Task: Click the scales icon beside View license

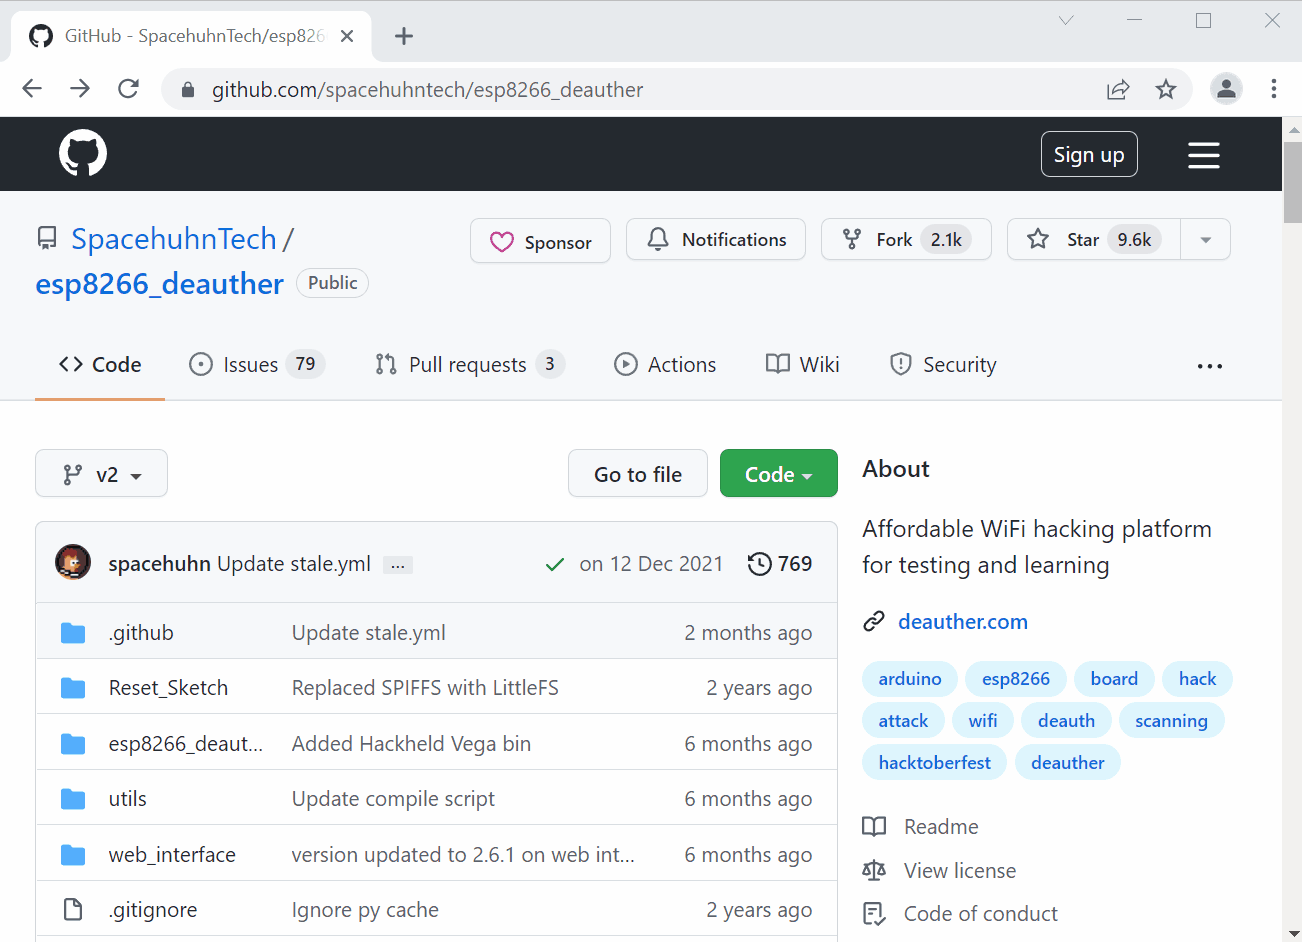Action: click(x=874, y=871)
